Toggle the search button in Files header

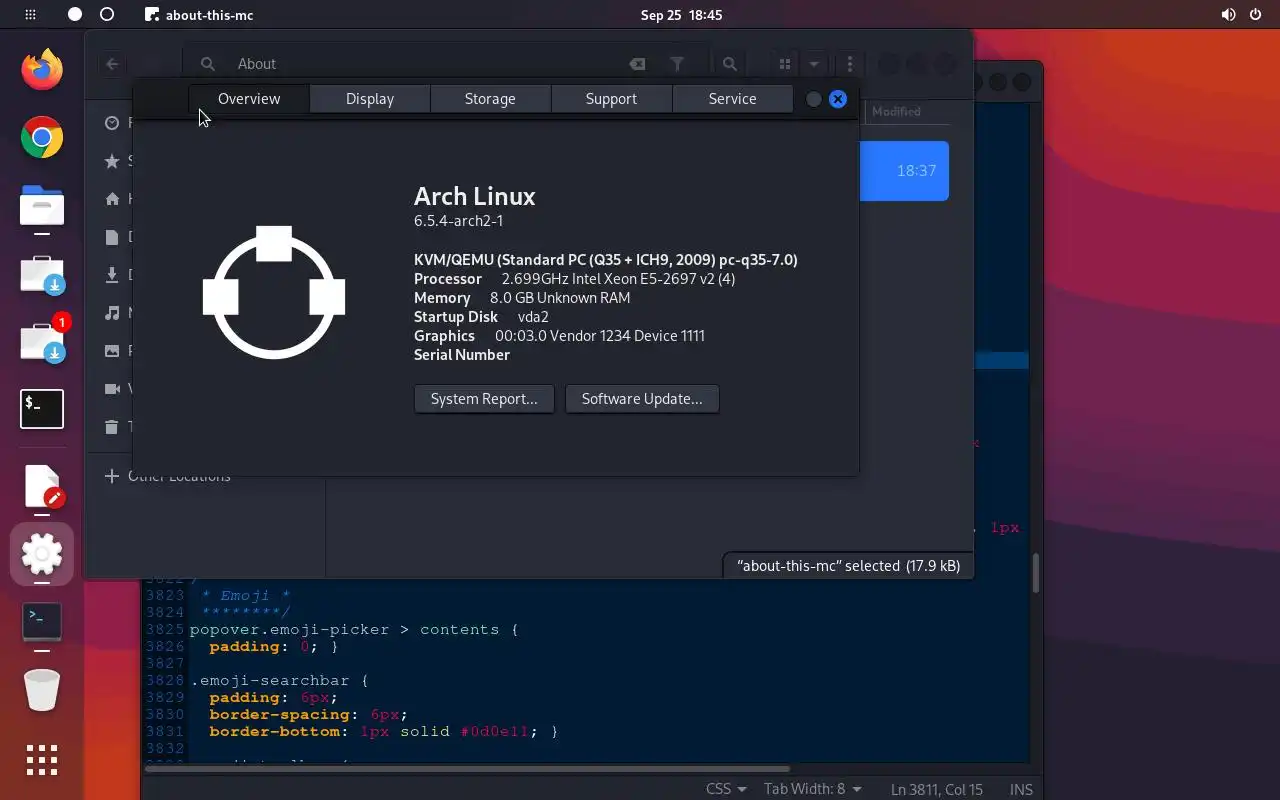(x=730, y=64)
